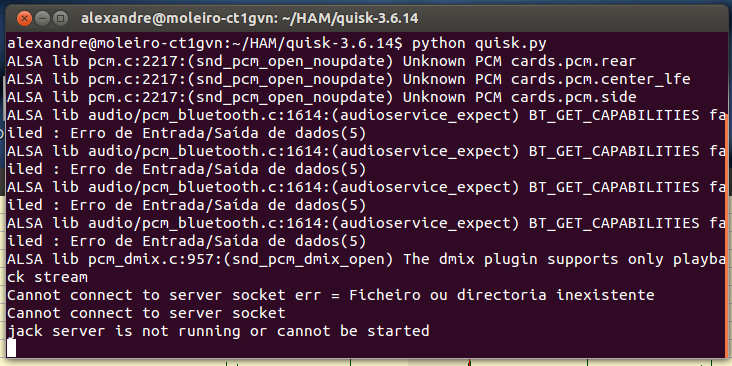Click 'Ficheiro ou directoria inexistente' text
Viewport: 732px width, 366px height.
tap(501, 295)
